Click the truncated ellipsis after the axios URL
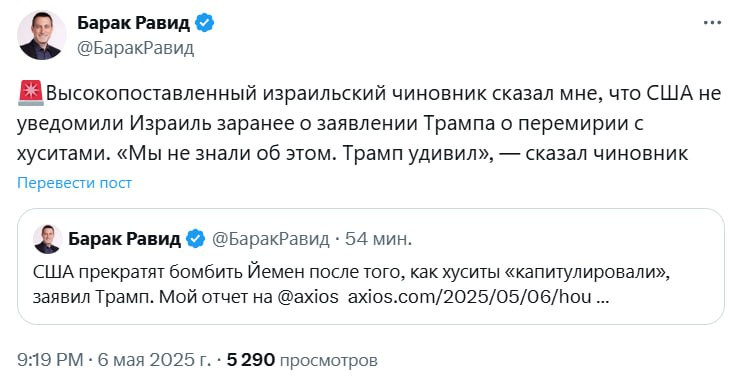 pos(602,299)
